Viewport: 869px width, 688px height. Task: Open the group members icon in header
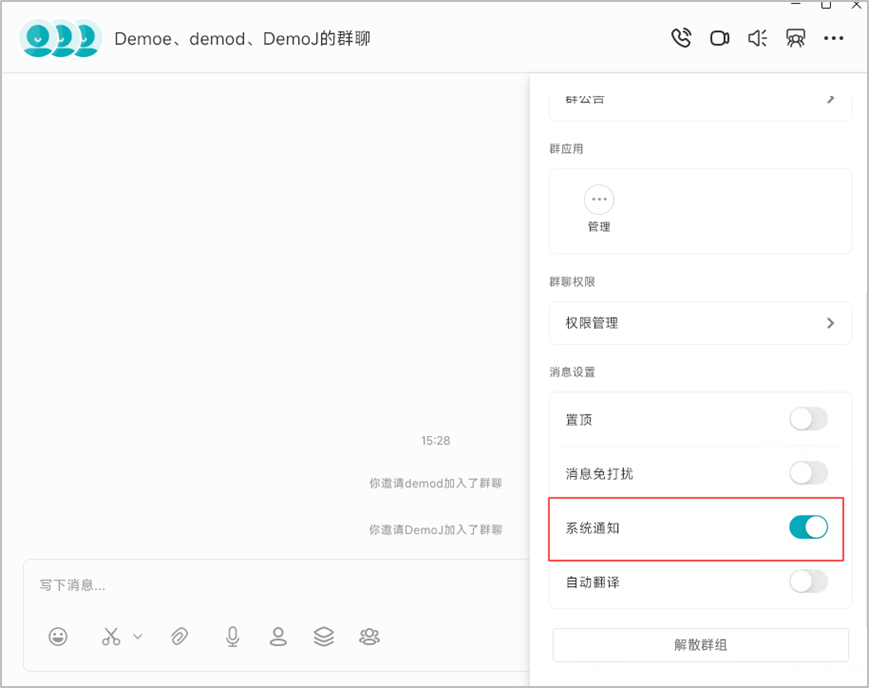(x=795, y=38)
